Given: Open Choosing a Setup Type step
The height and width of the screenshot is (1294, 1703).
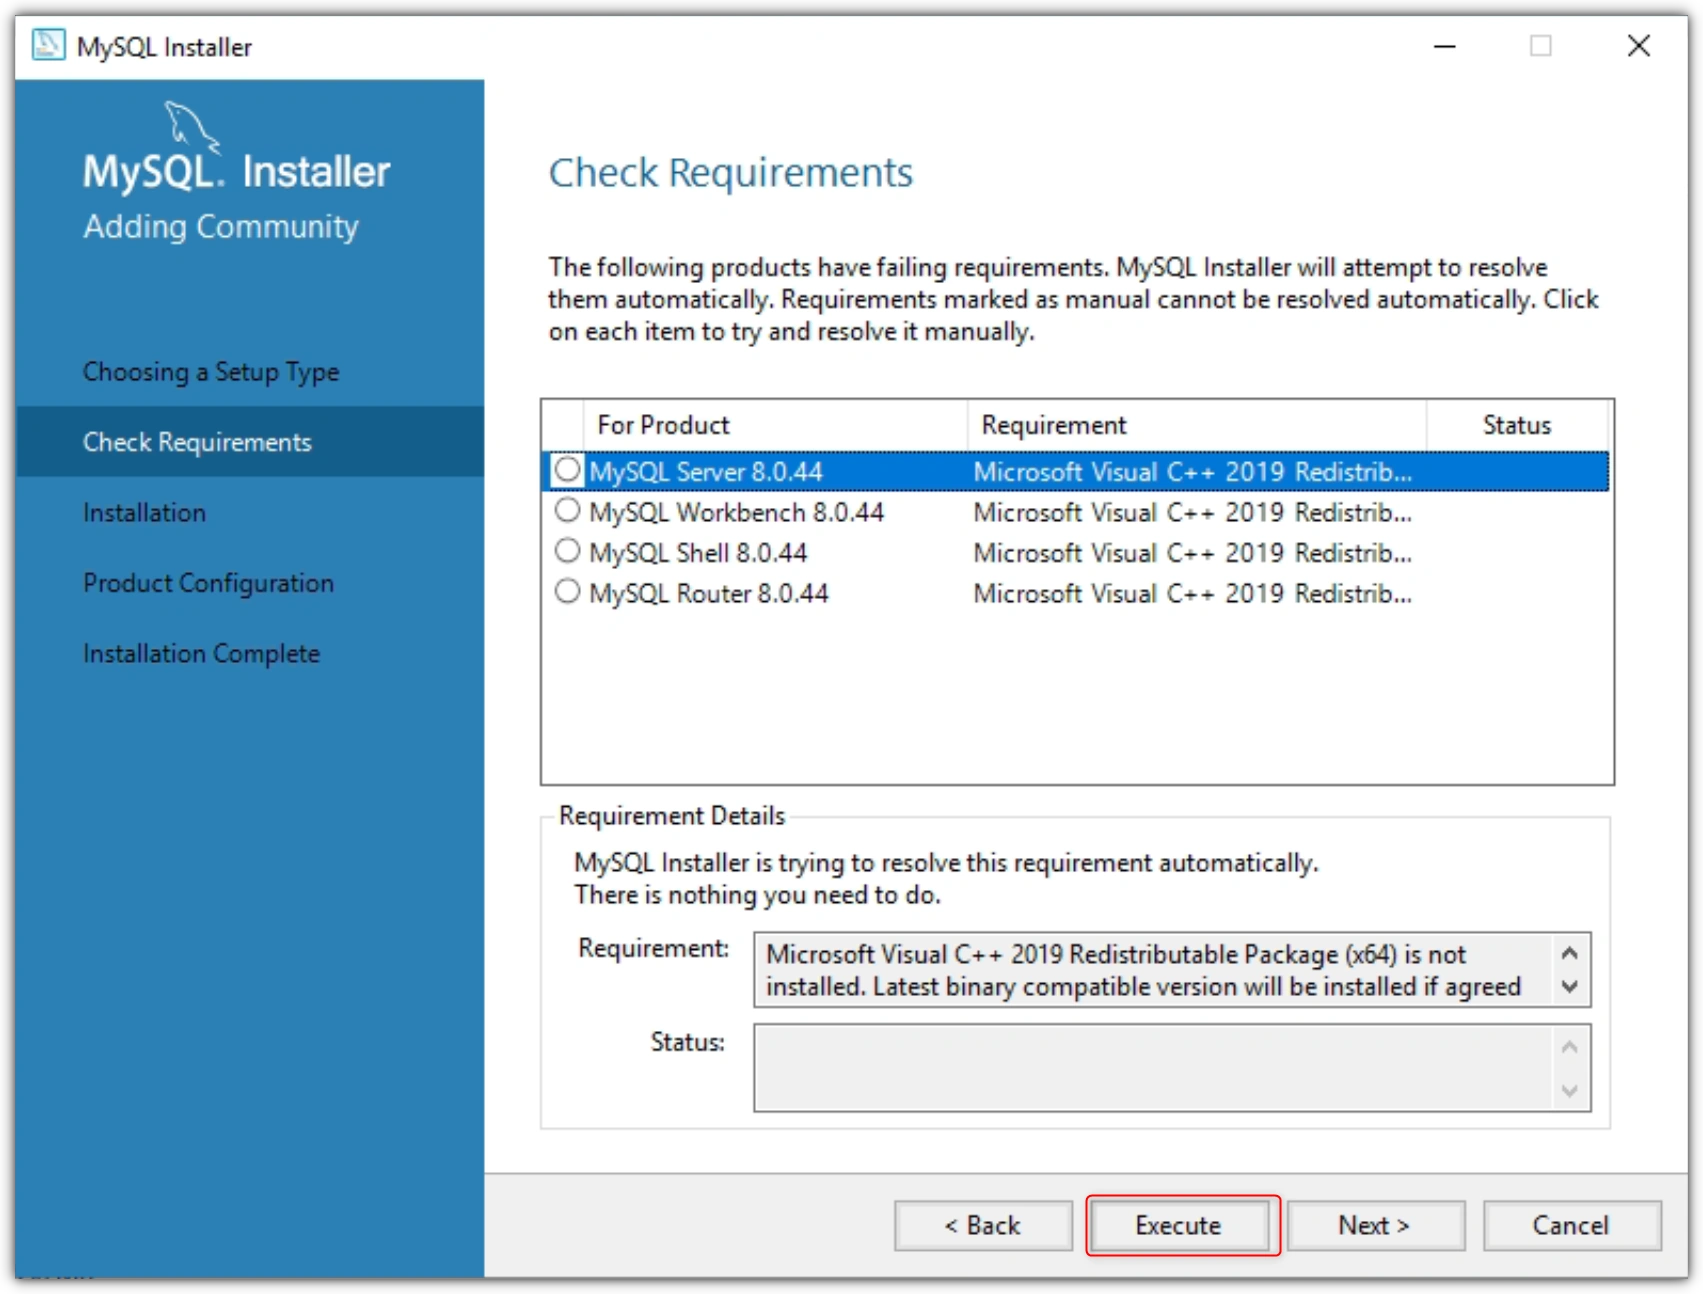Looking at the screenshot, I should tap(211, 372).
